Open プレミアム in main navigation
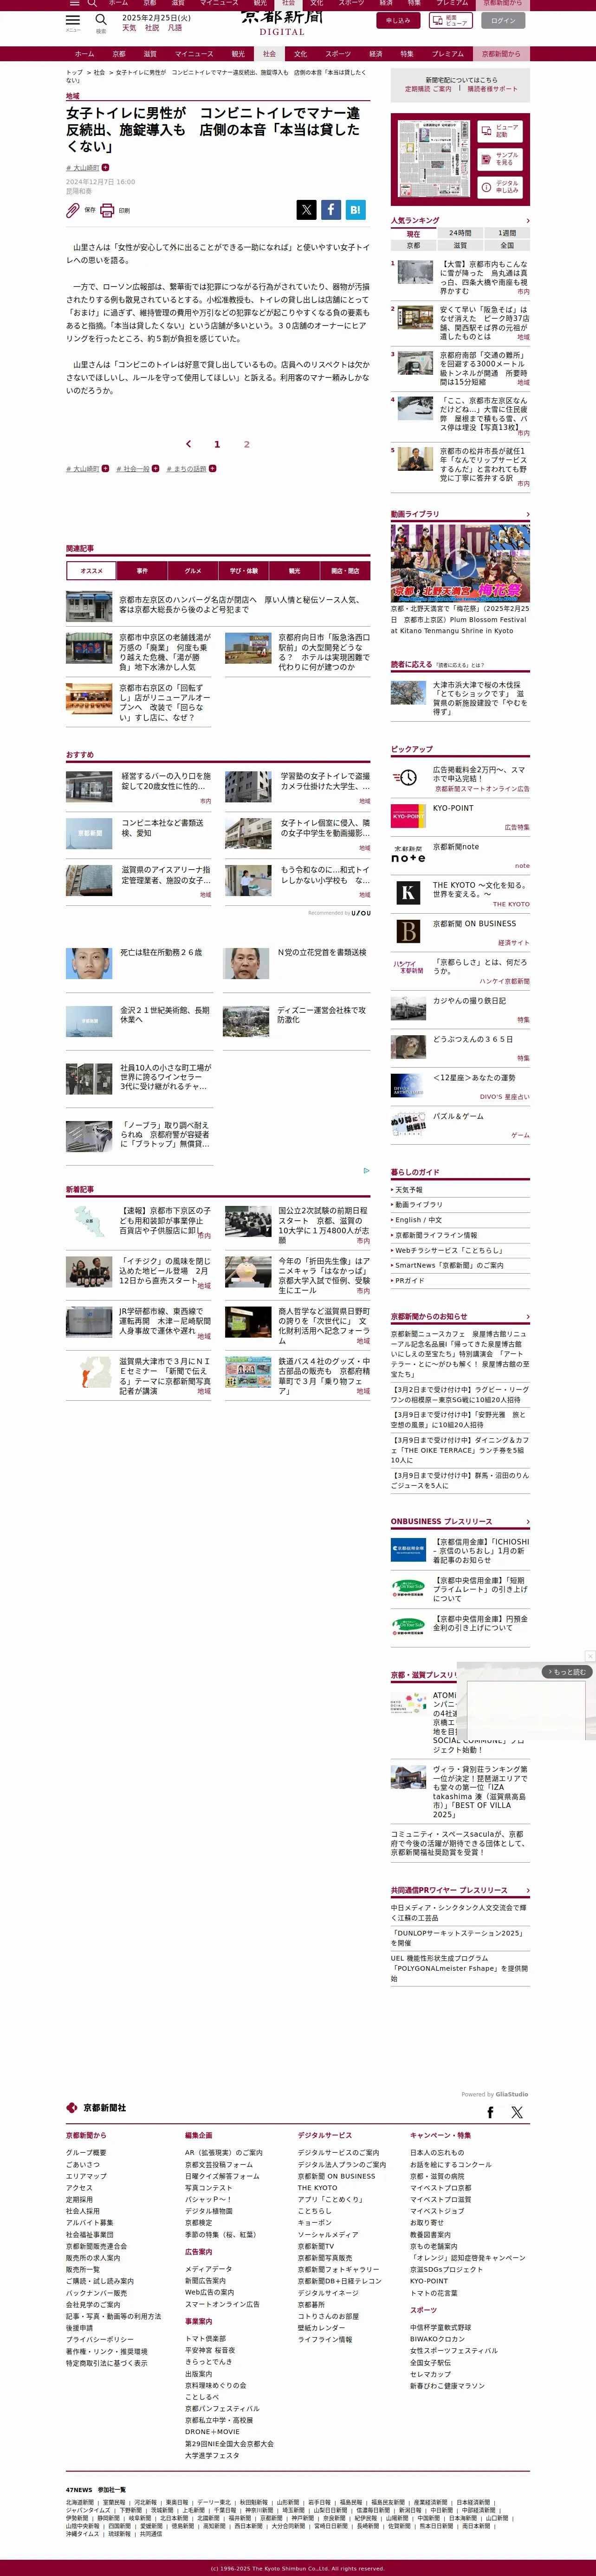Screen dimensions: 596x2576 [x=447, y=54]
